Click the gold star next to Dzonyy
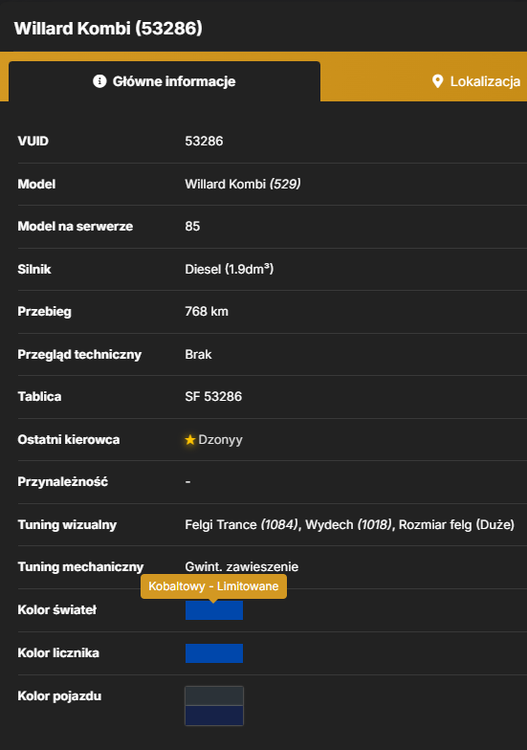The image size is (527, 750). coord(190,440)
